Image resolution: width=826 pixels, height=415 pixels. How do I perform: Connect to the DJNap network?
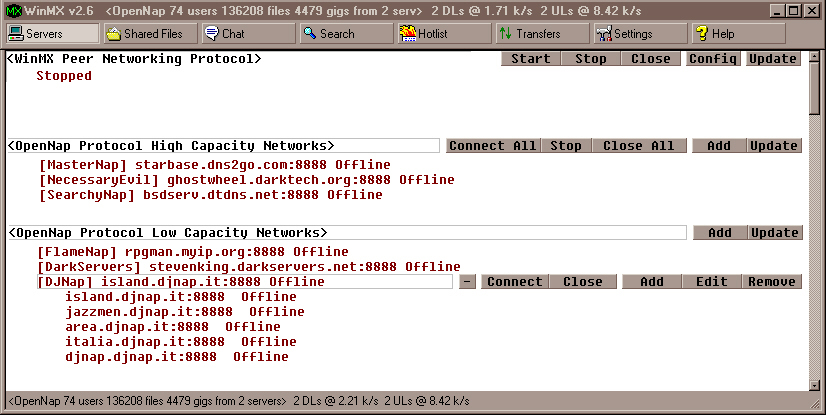515,282
